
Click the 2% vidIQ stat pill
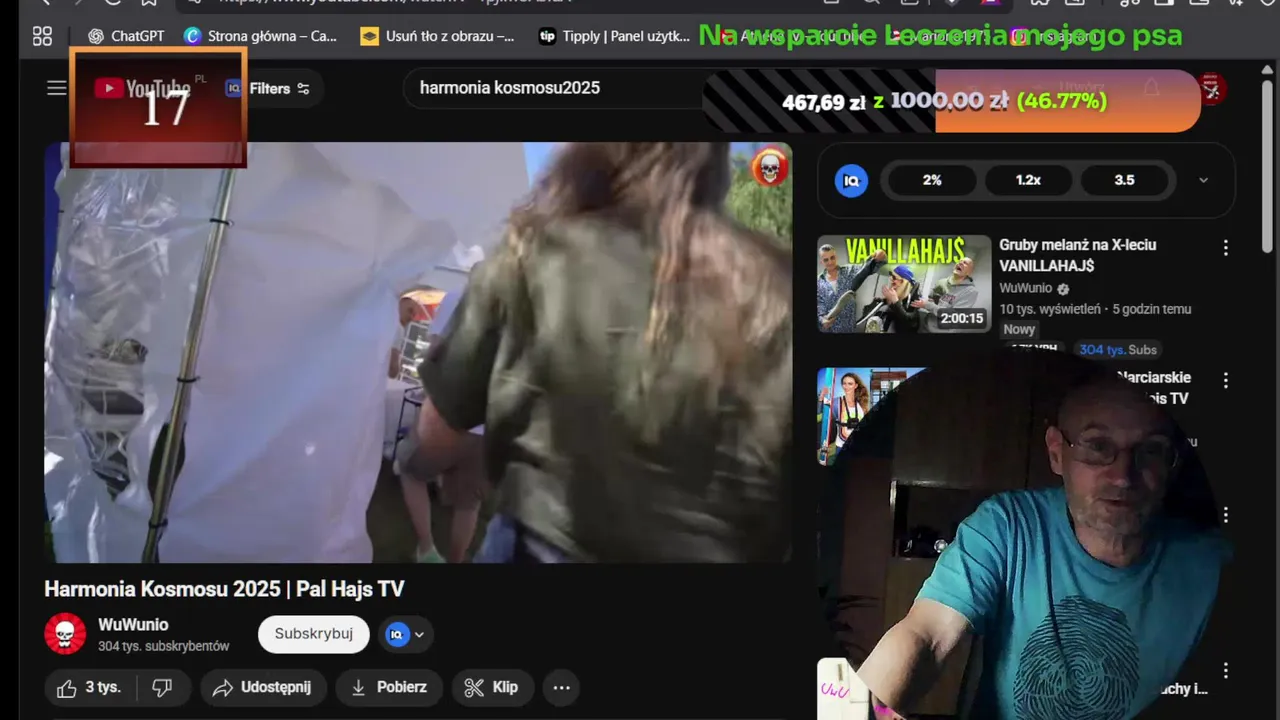[932, 180]
